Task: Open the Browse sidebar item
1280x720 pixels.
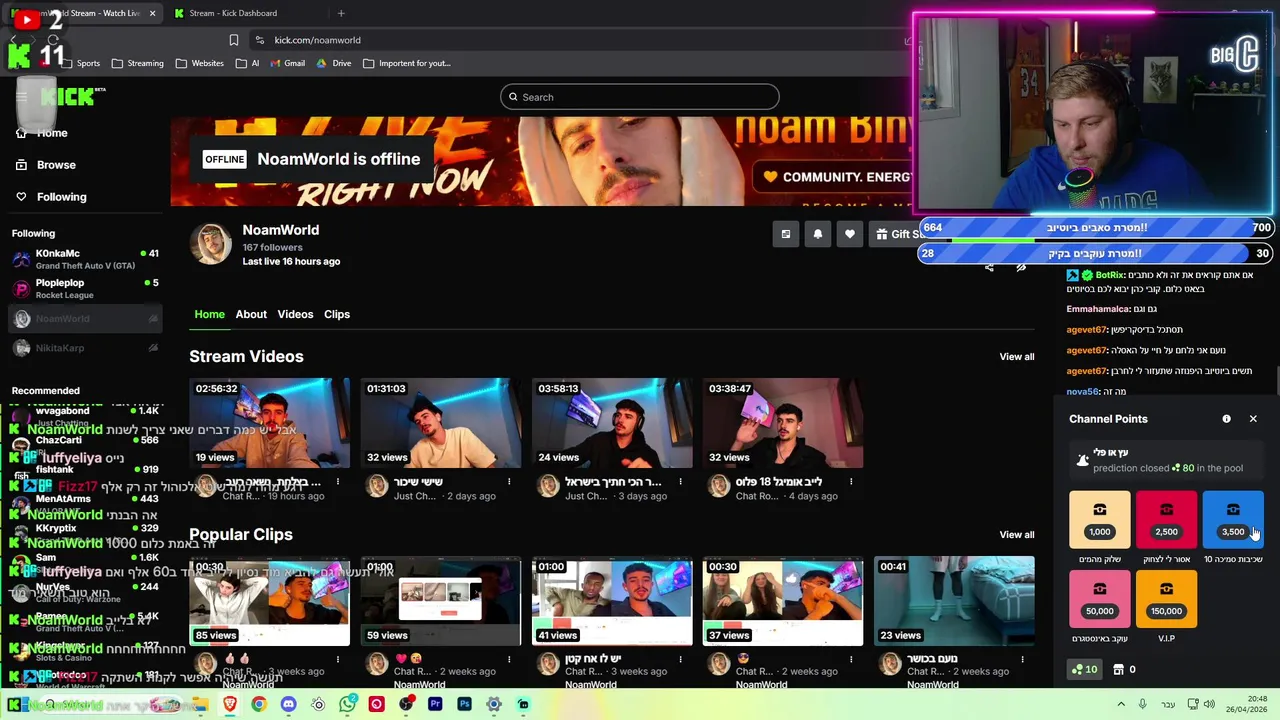Action: (45, 165)
